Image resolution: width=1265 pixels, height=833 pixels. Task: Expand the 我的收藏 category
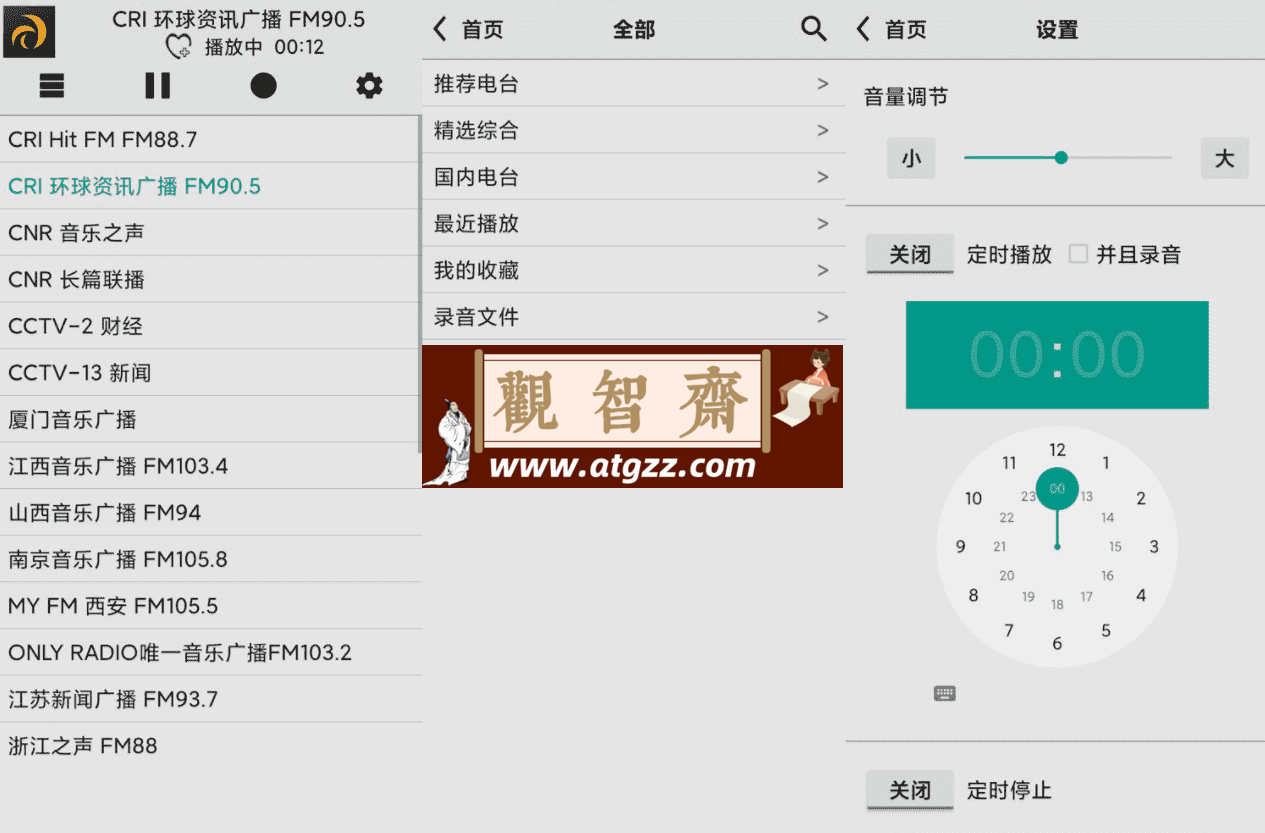[x=633, y=270]
